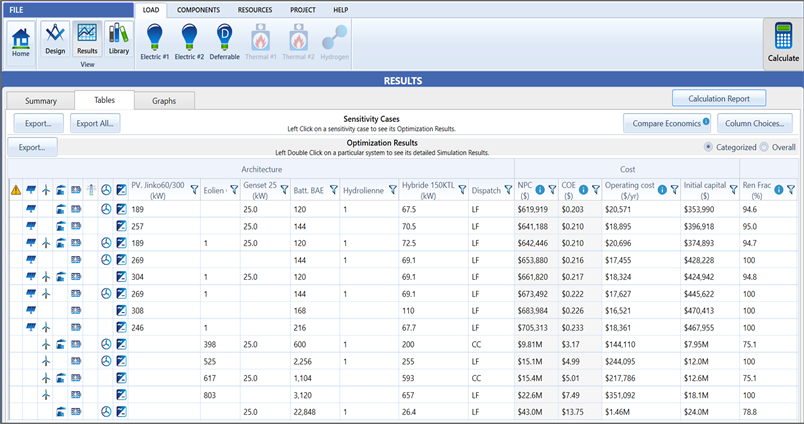Screen dimensions: 804x424
Task: Click the COE column info icon
Action: point(582,189)
